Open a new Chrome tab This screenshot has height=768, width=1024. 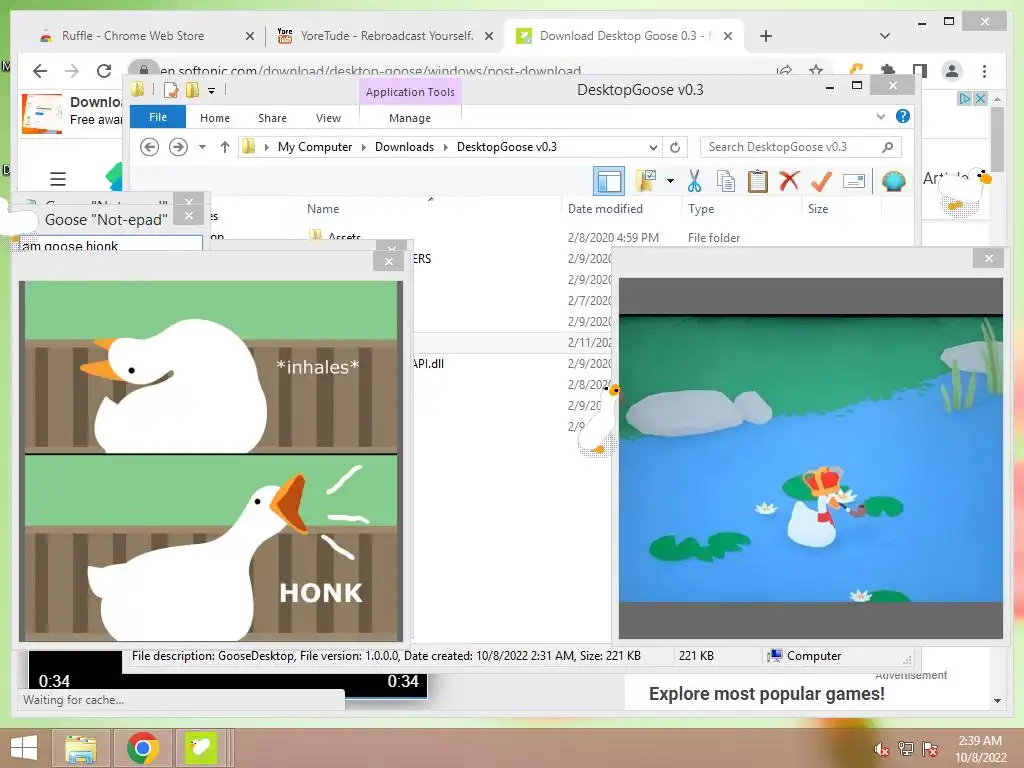coord(766,36)
